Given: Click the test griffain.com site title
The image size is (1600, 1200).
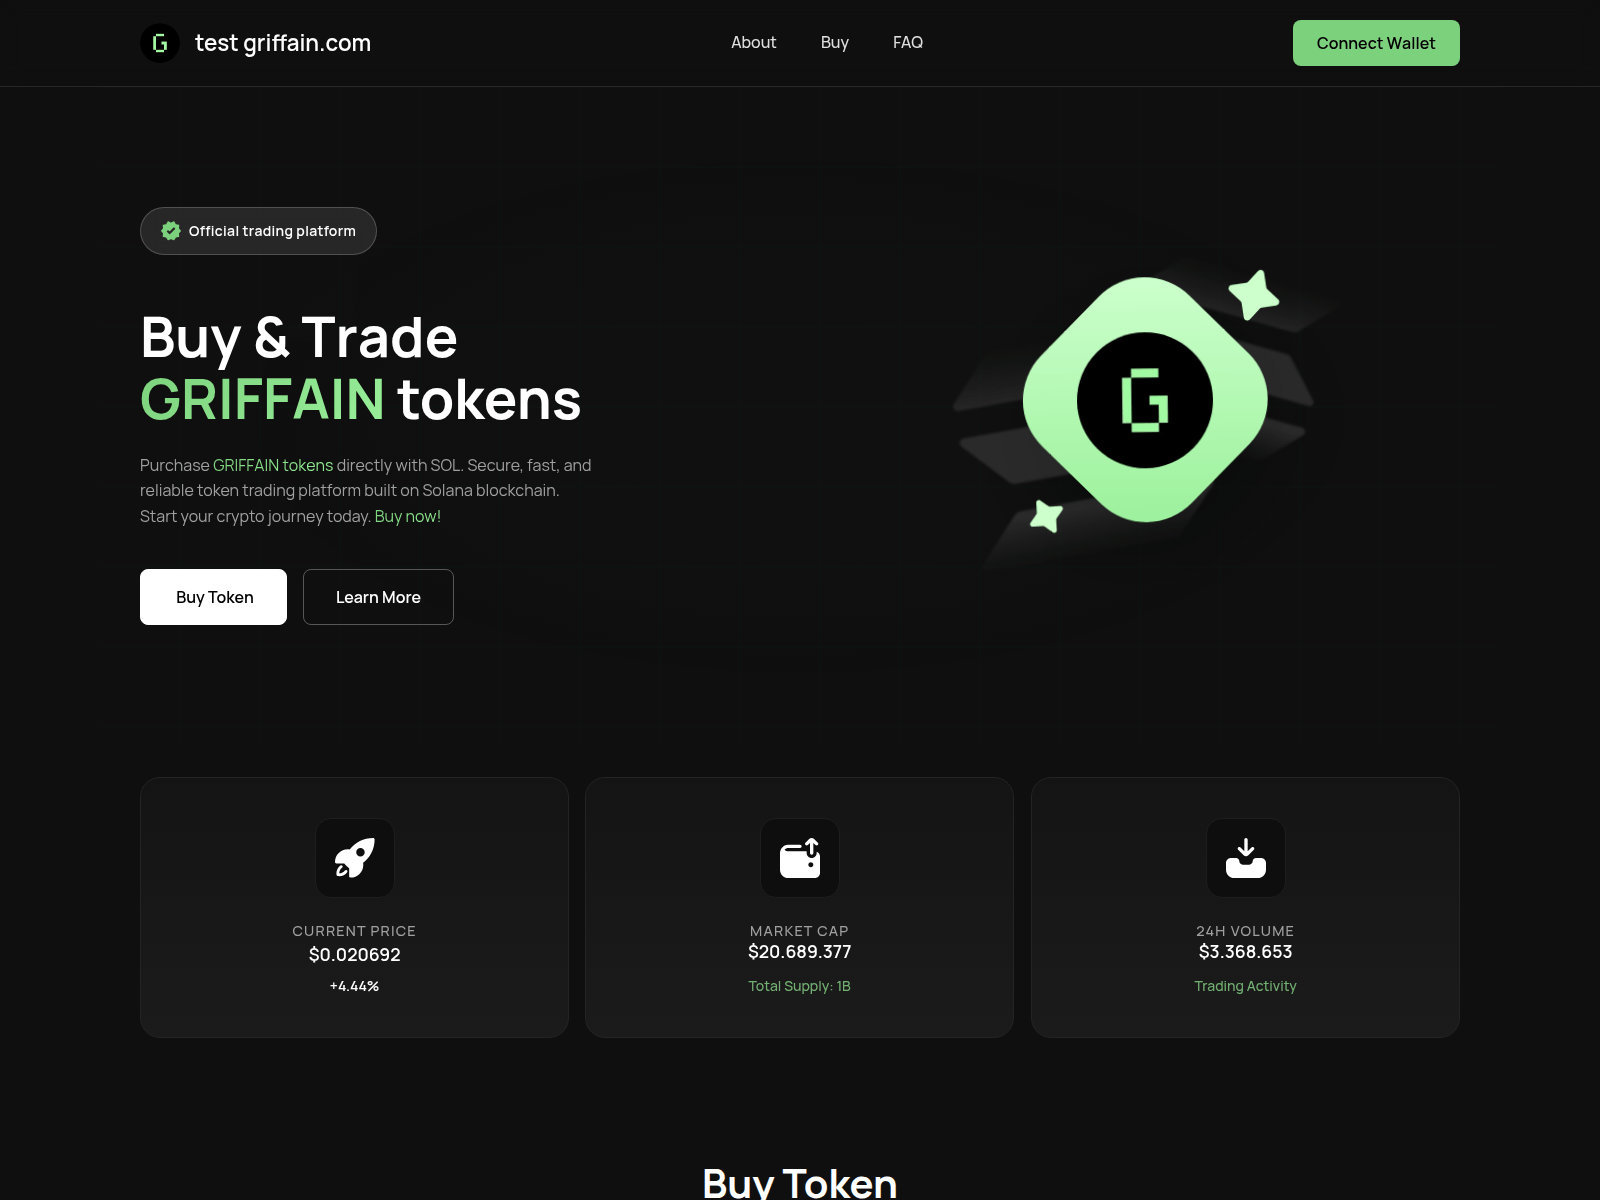Looking at the screenshot, I should pyautogui.click(x=283, y=43).
